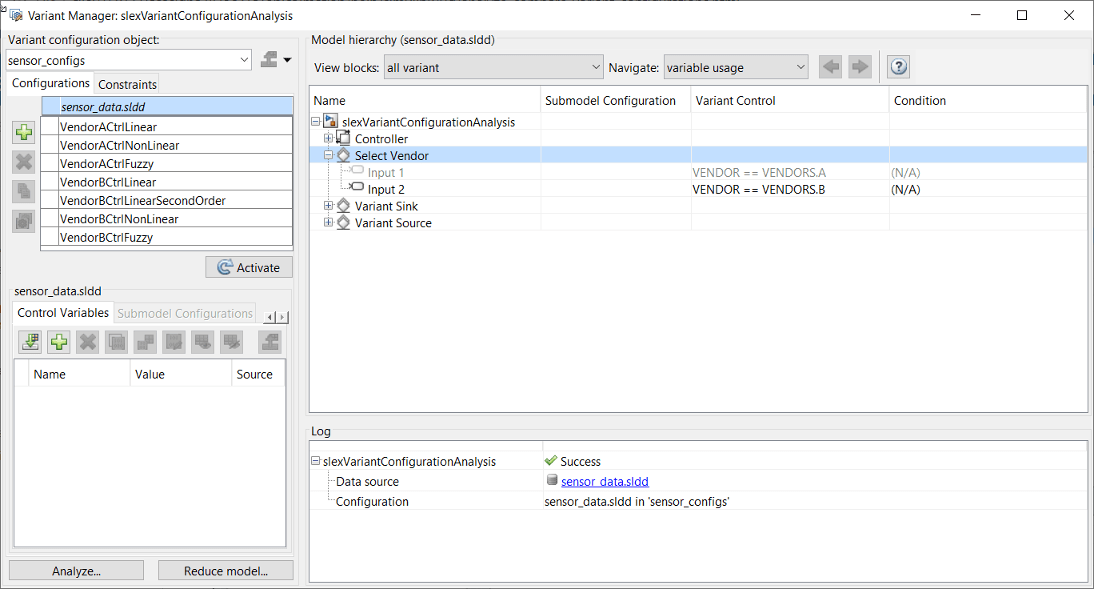Click the hide variable usage icon
The height and width of the screenshot is (589, 1094).
(x=231, y=341)
